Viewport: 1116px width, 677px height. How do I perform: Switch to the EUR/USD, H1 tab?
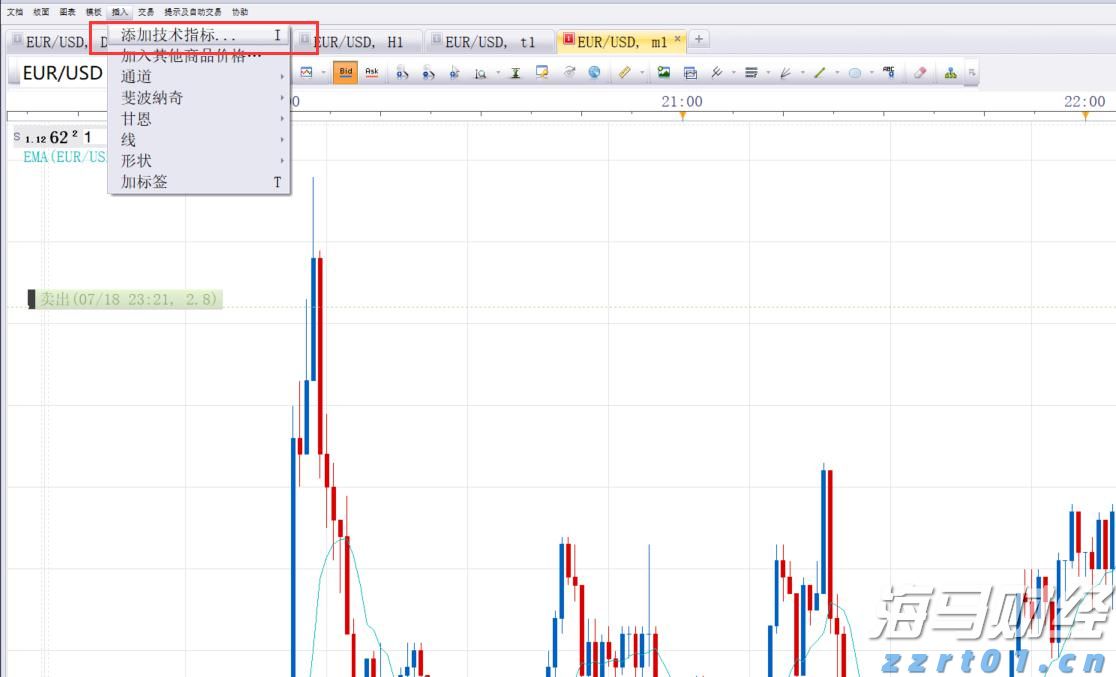358,42
